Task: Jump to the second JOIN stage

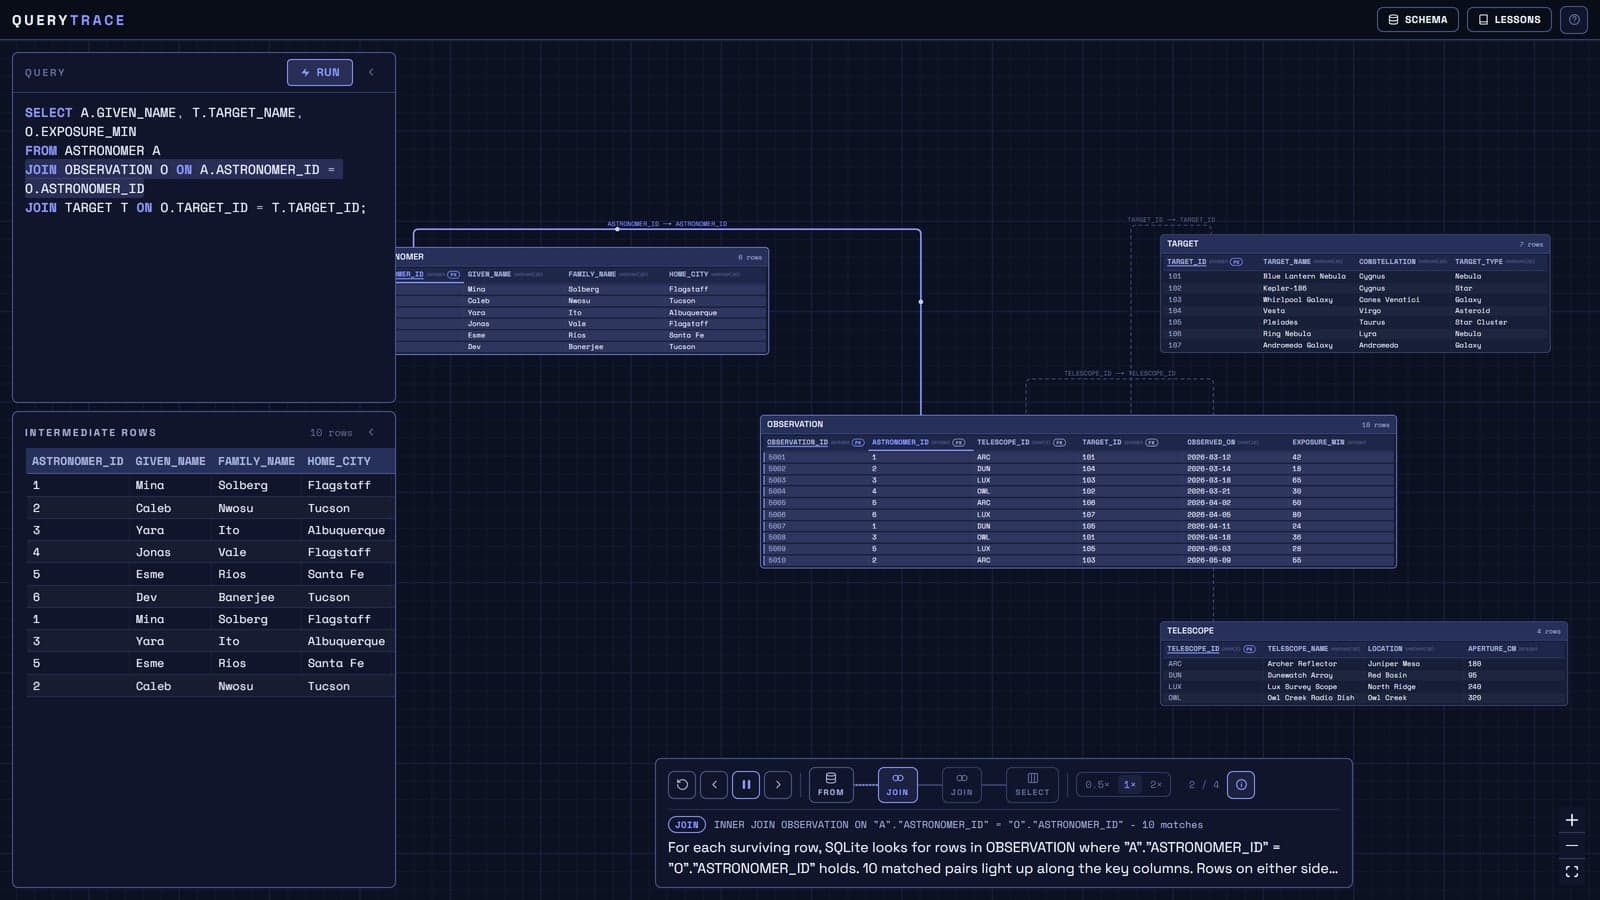Action: 961,785
